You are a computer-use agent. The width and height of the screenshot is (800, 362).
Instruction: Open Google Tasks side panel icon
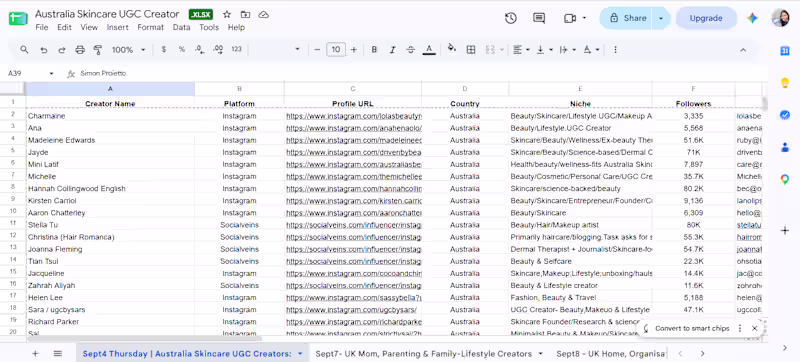(785, 115)
